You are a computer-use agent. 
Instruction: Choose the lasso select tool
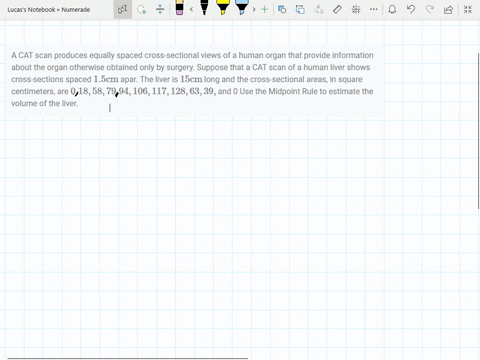pos(142,9)
